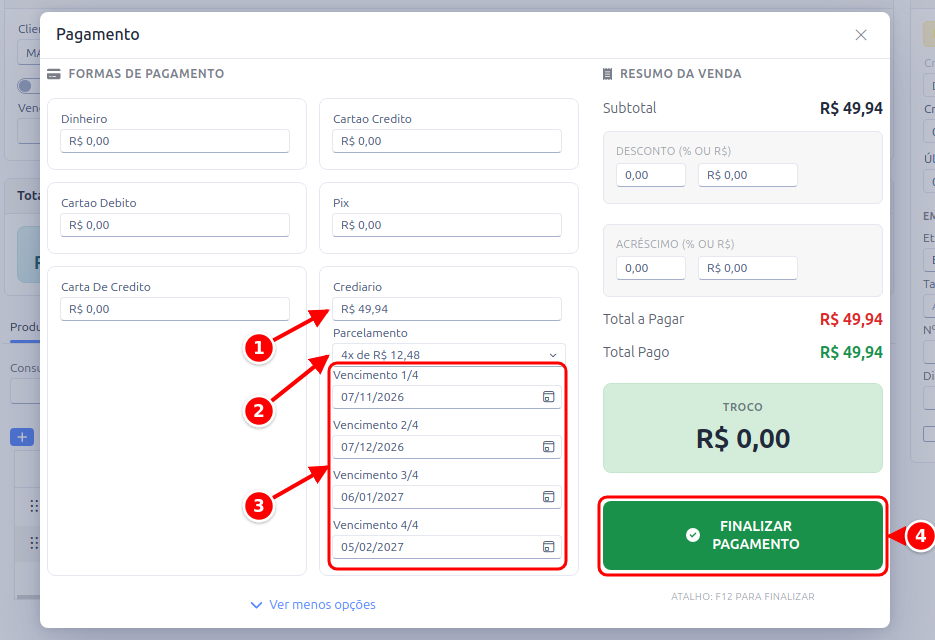Open calendar picker for Vencimento 4/4

tap(549, 547)
